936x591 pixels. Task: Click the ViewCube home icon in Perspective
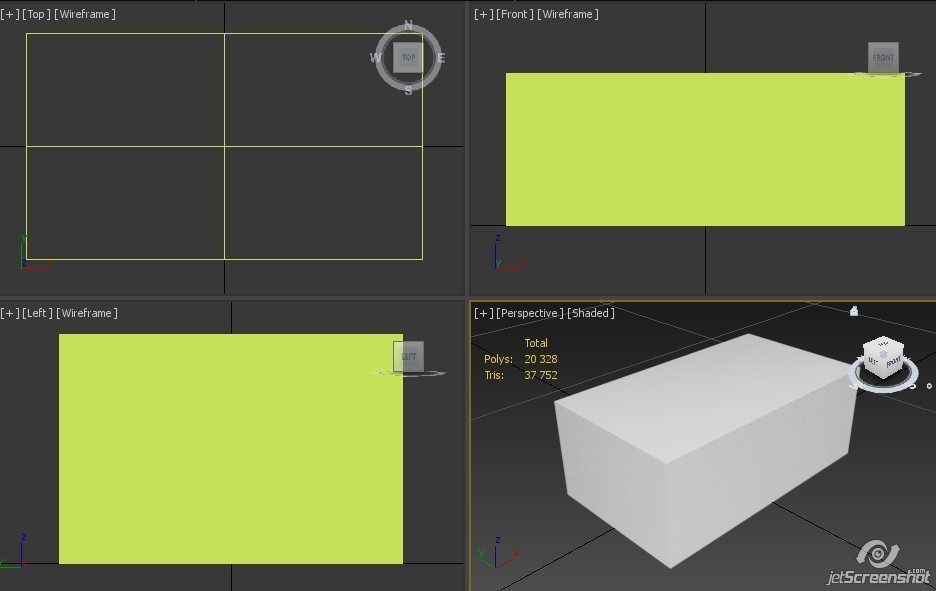click(854, 311)
